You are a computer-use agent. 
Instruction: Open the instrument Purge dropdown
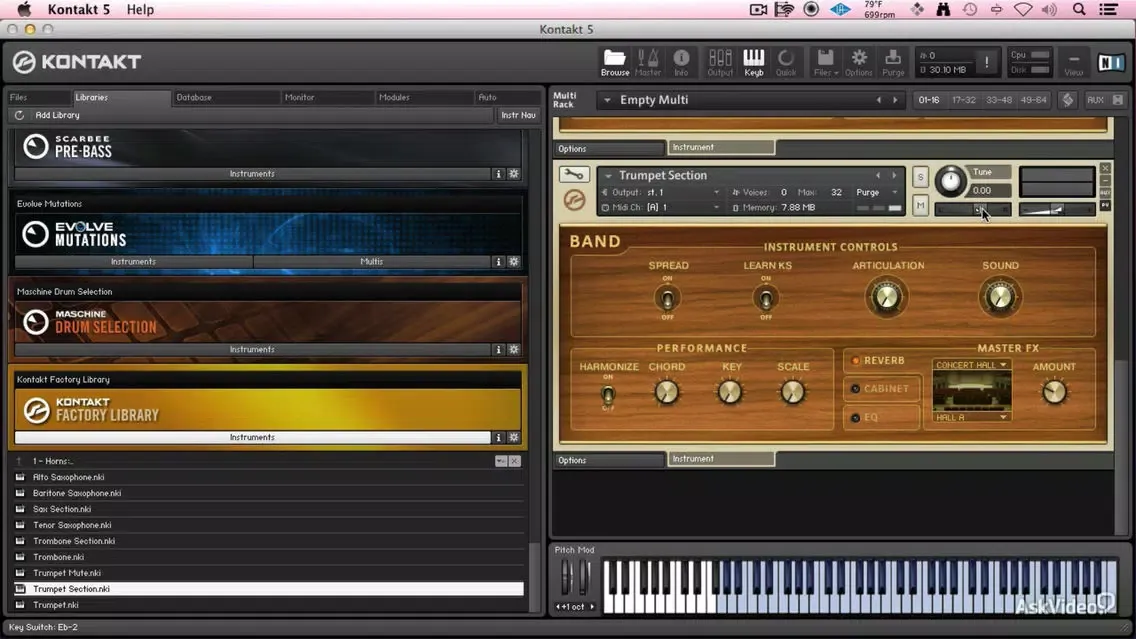895,192
